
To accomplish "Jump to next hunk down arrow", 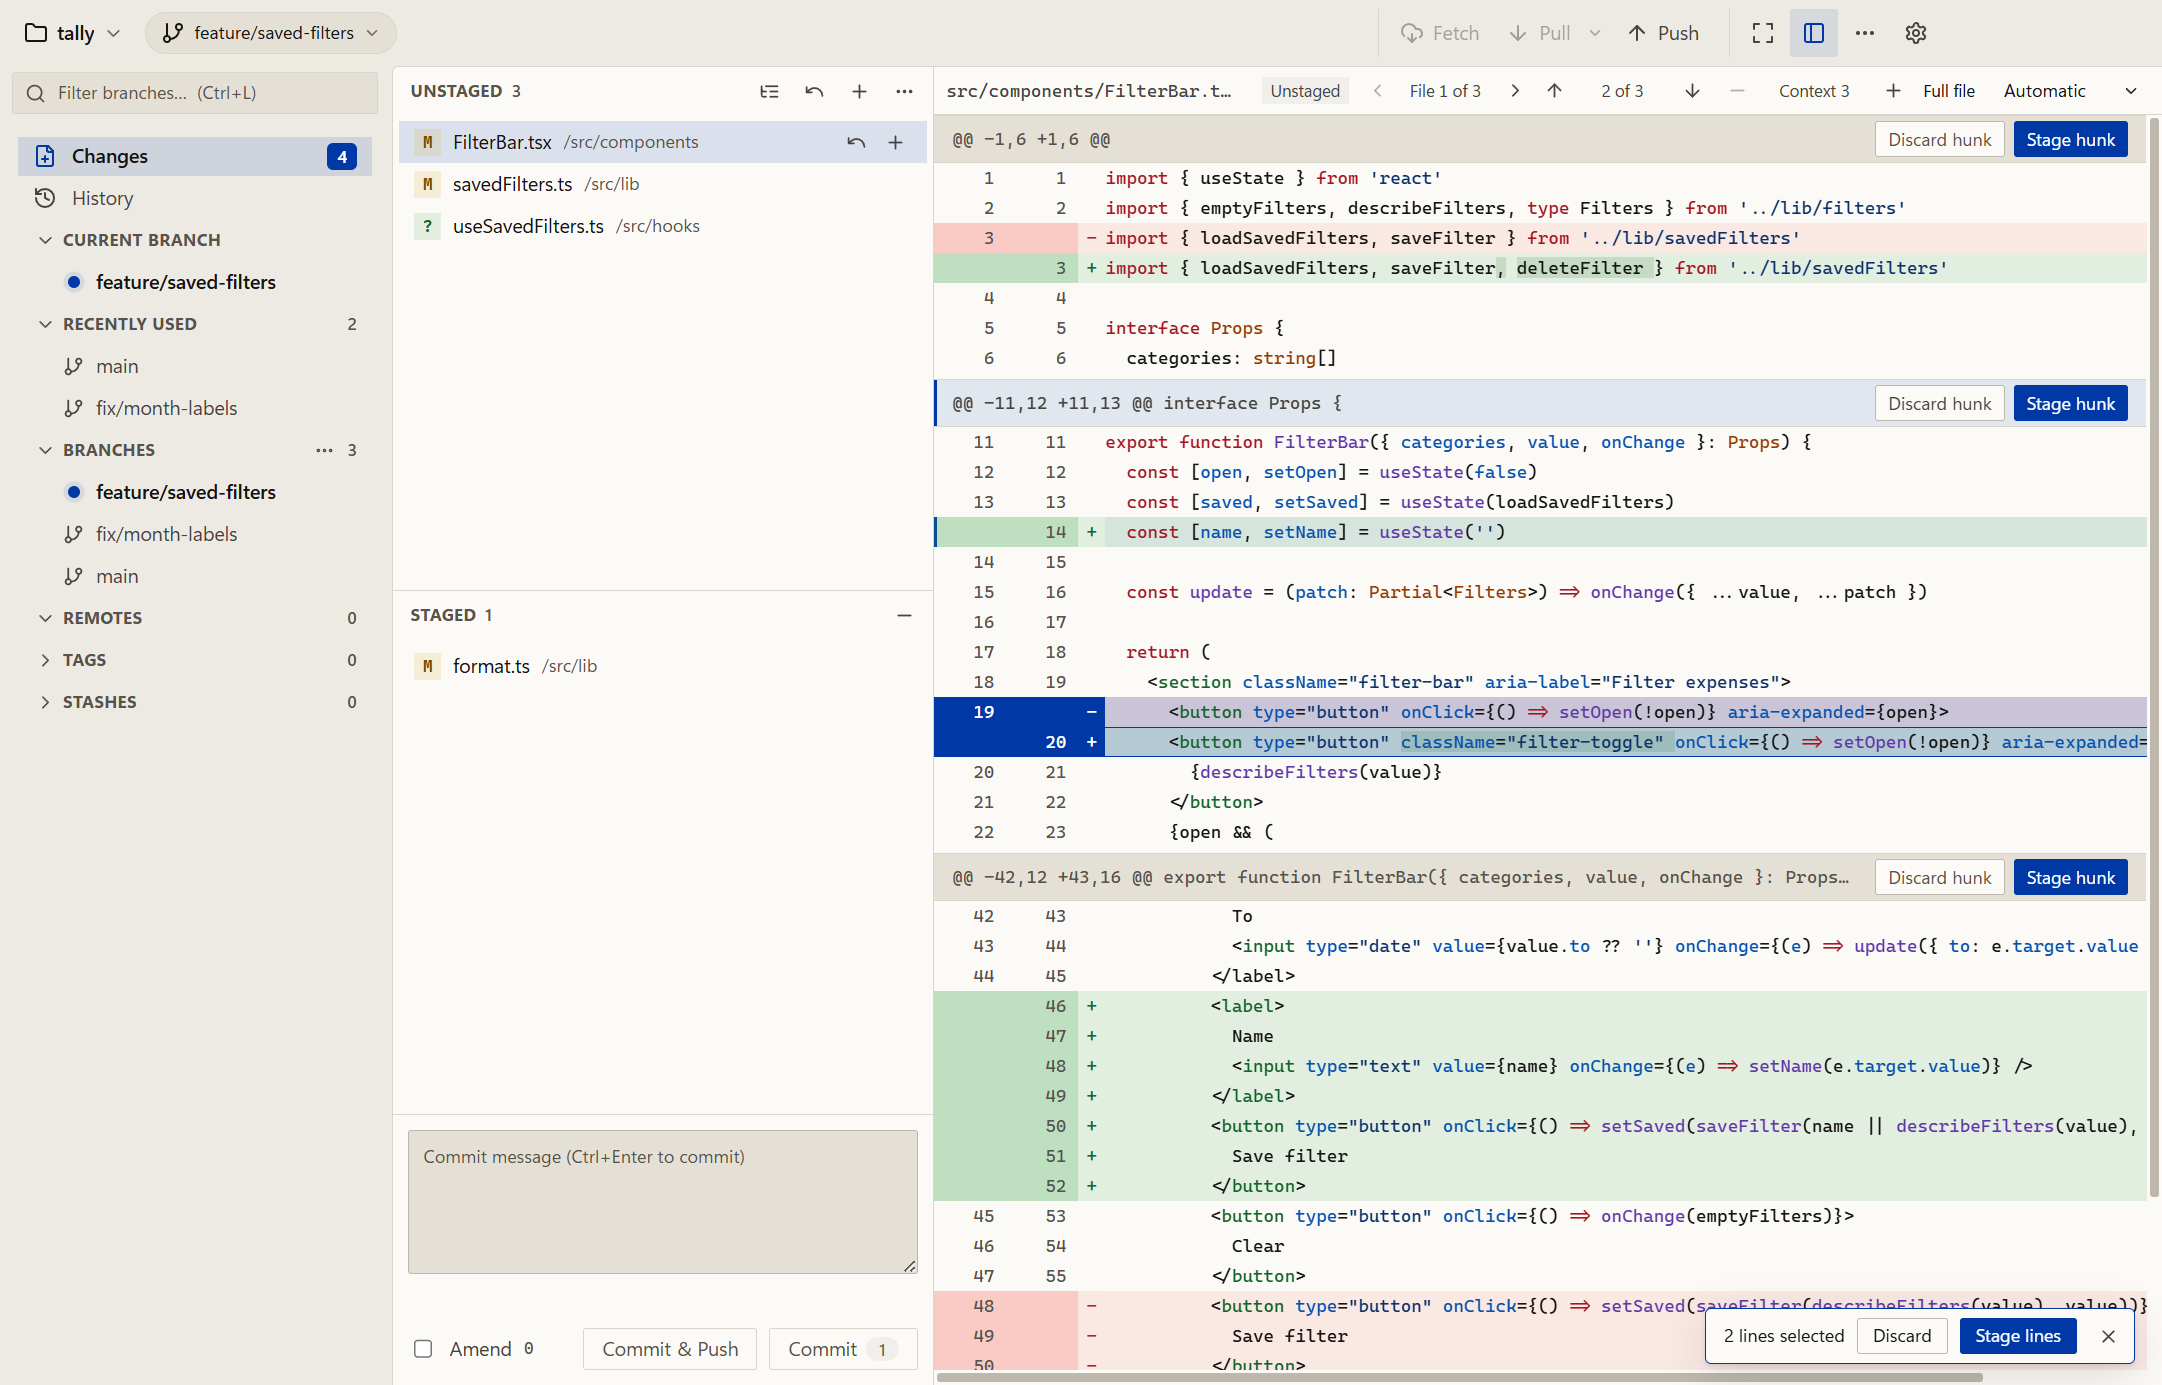I will click(x=1692, y=91).
